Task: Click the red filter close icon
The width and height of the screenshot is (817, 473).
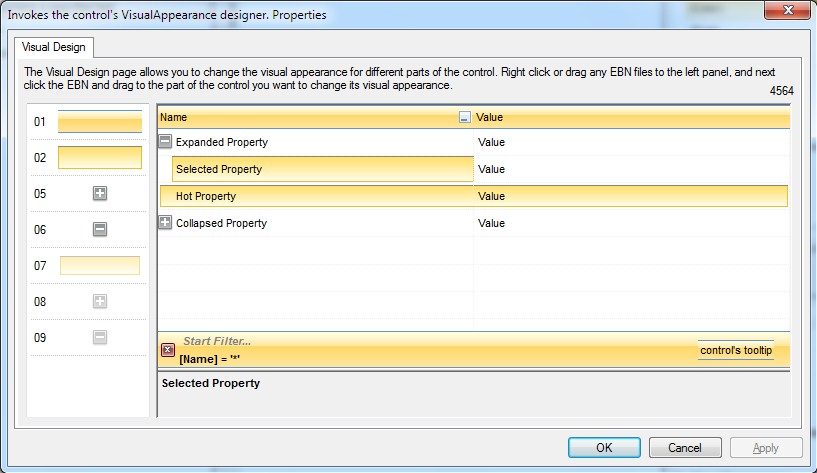Action: tap(168, 349)
